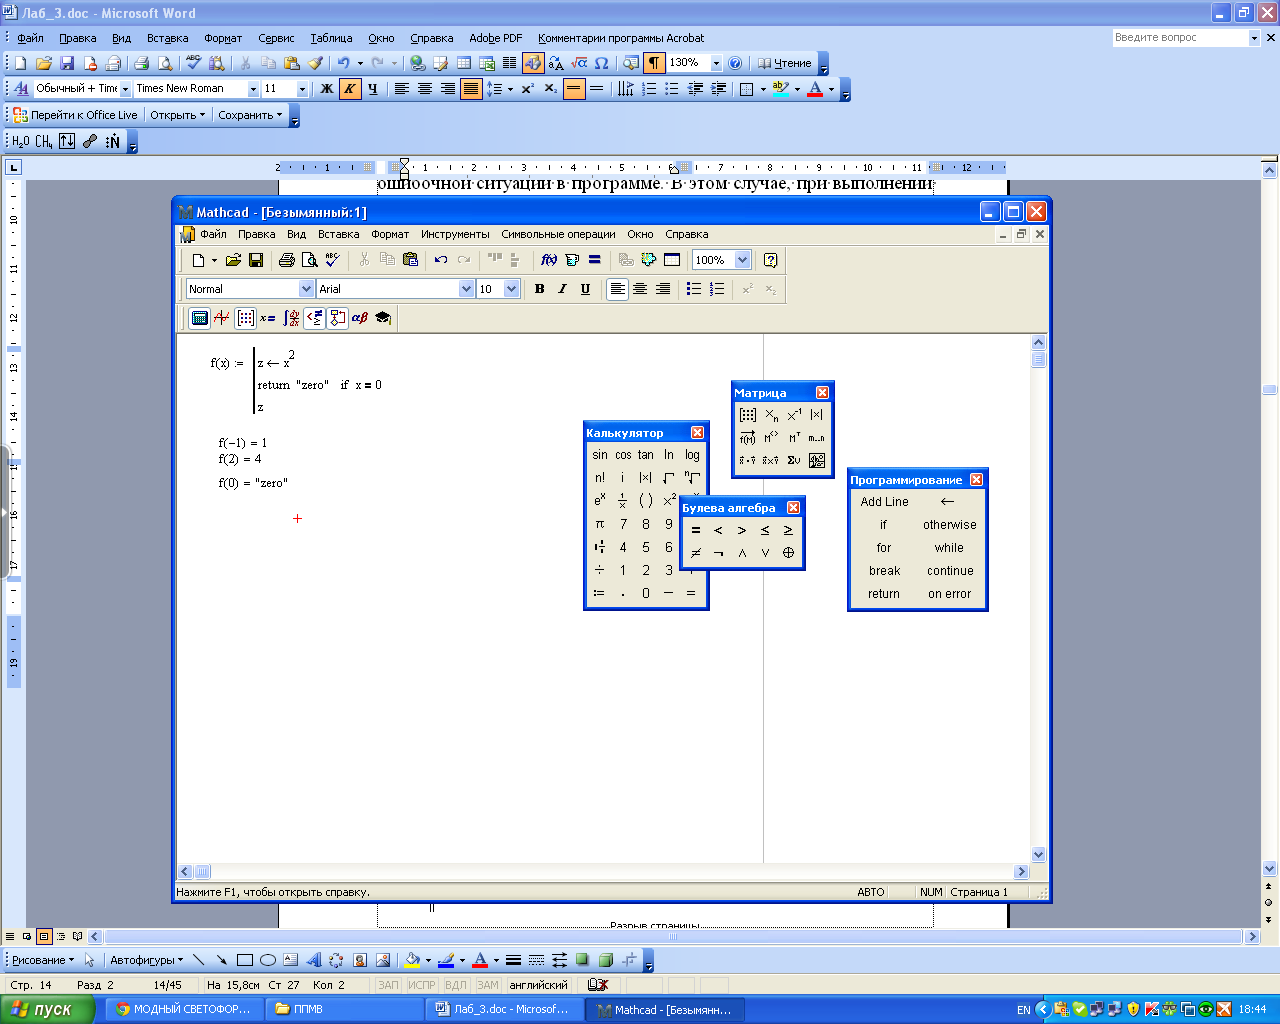Click while in Программирование palette
Image resolution: width=1280 pixels, height=1024 pixels.
pyautogui.click(x=950, y=548)
